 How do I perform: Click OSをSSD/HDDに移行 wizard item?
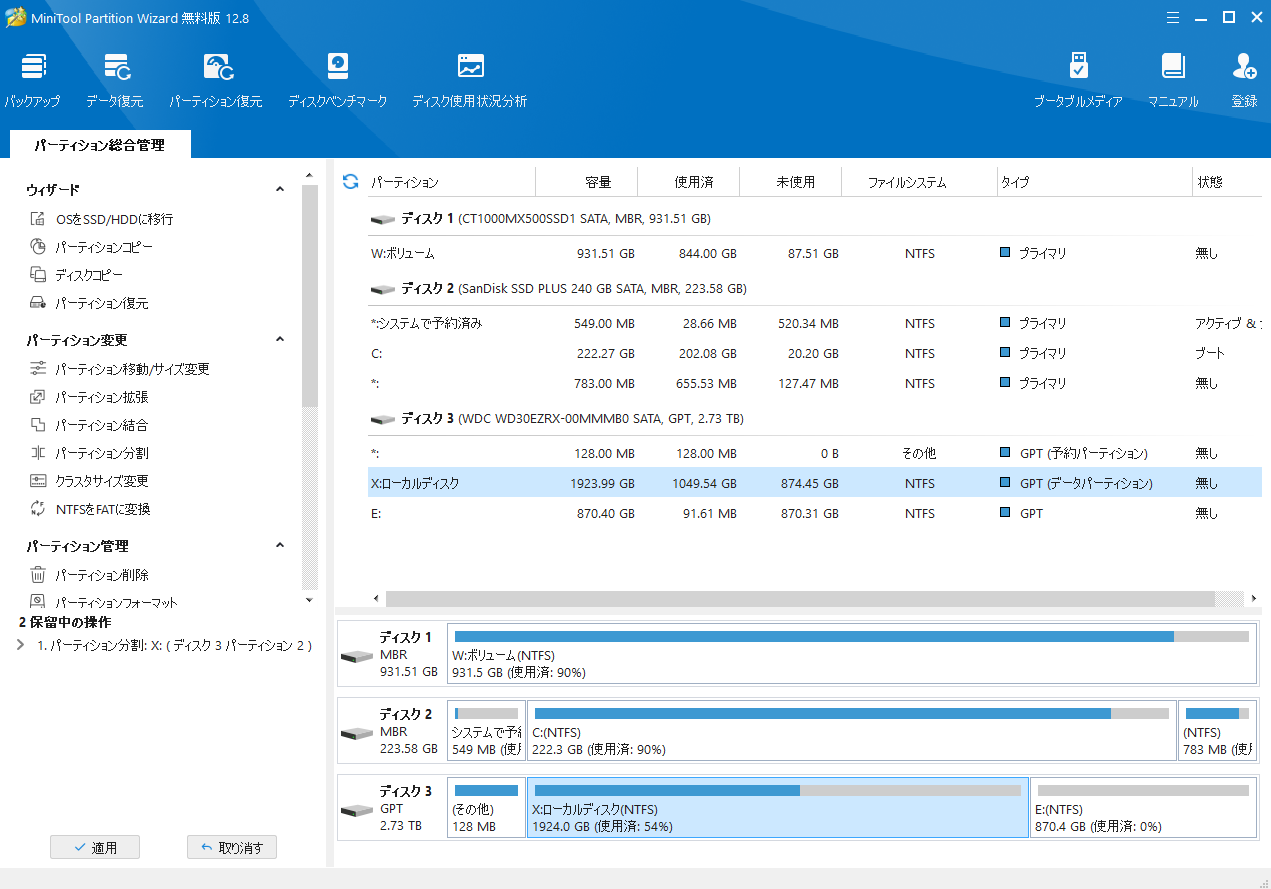[x=114, y=219]
